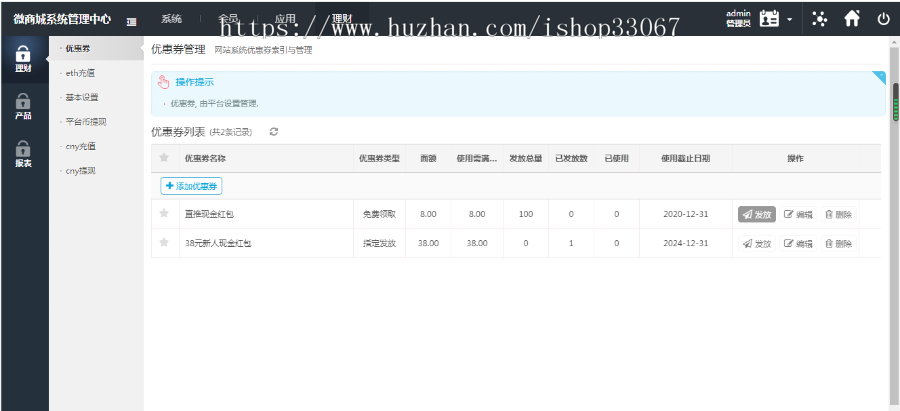Click 发放 for 38元新人现金红包
900x411 pixels.
point(757,243)
